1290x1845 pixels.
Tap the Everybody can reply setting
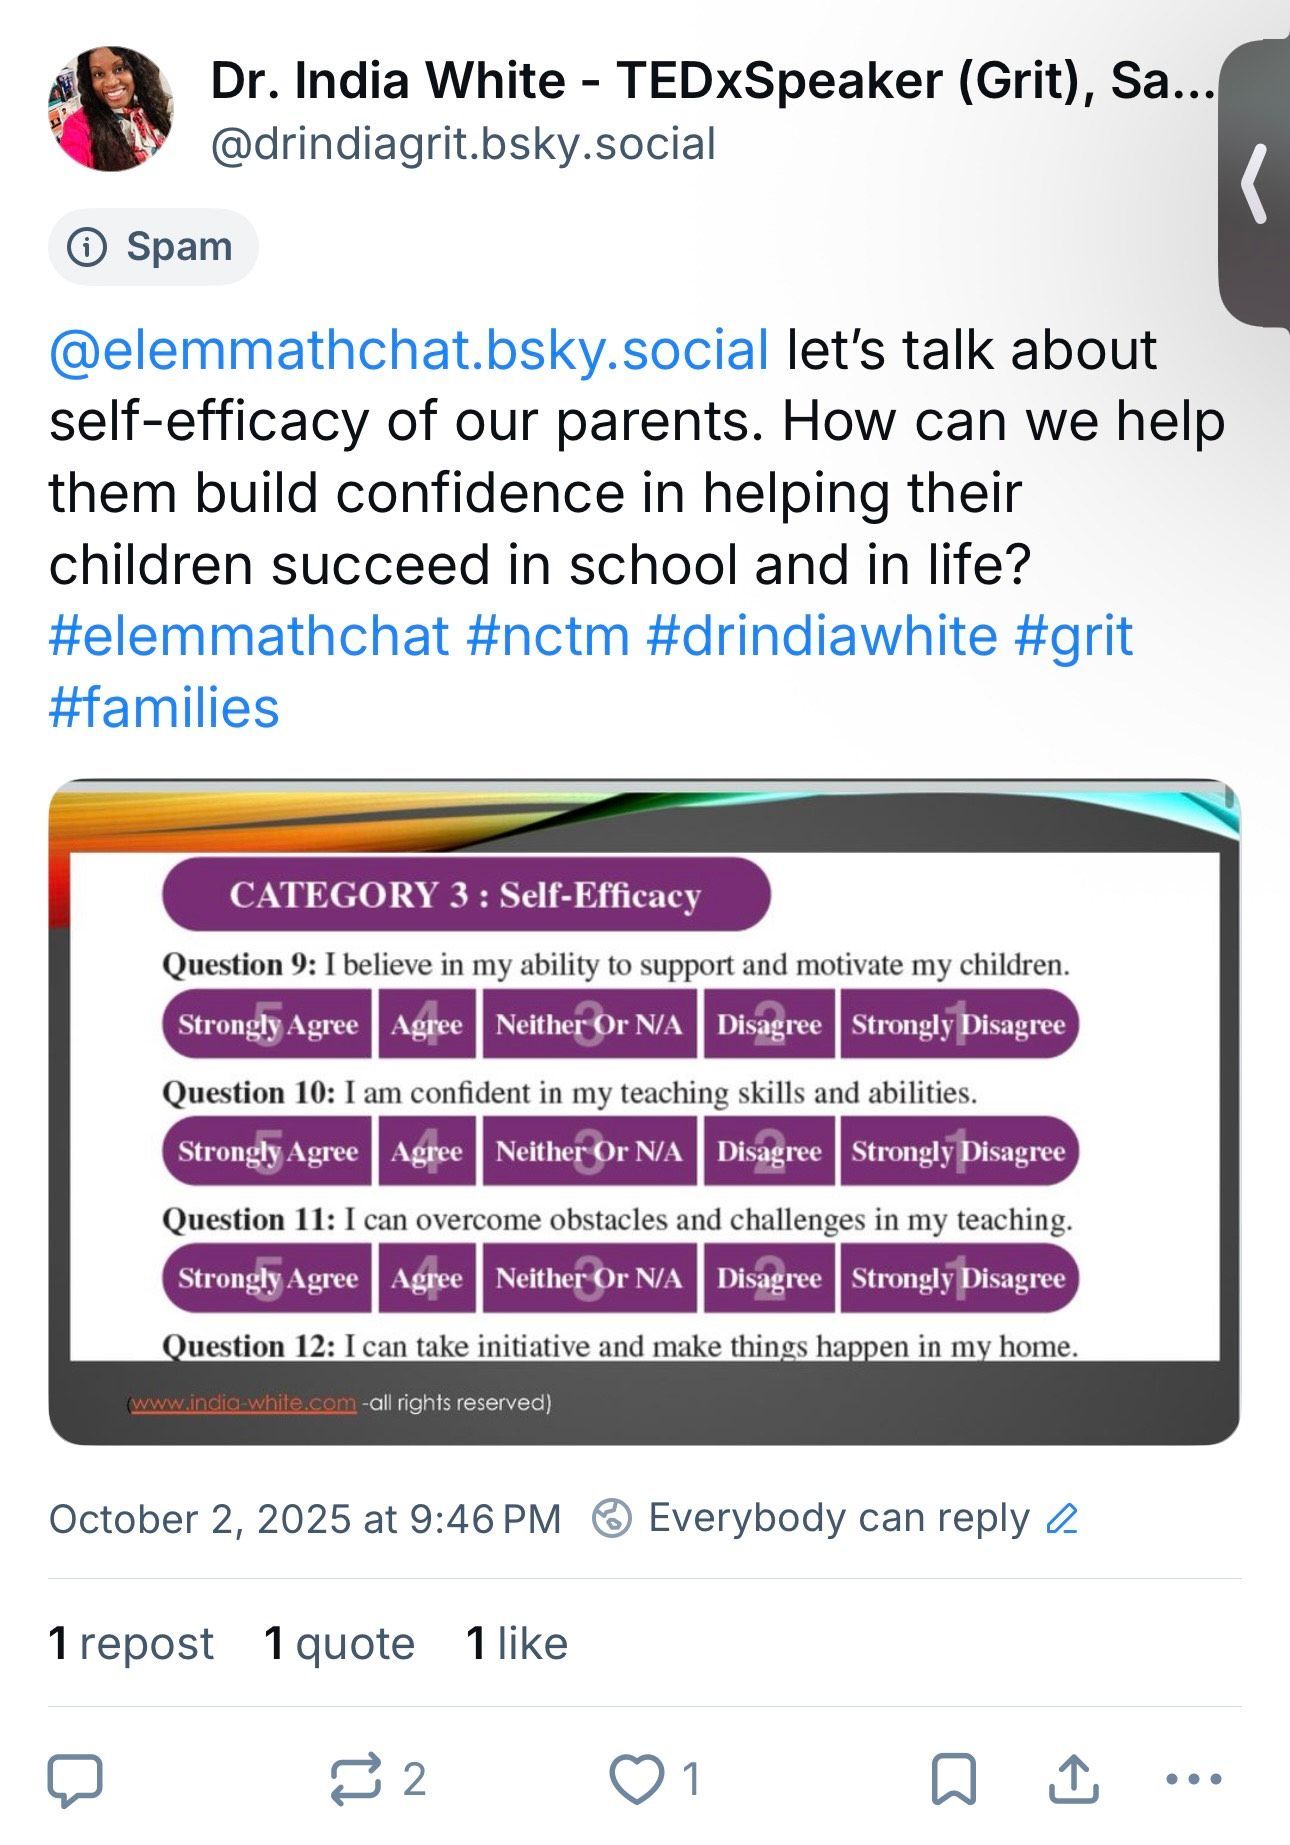click(838, 1518)
